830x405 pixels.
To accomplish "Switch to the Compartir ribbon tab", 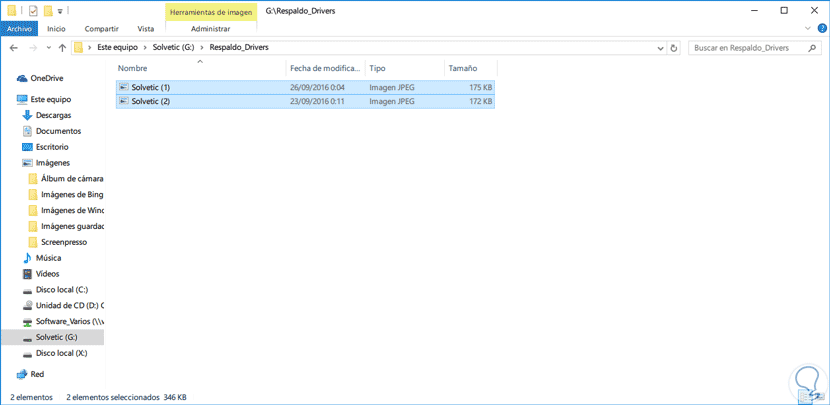I will pyautogui.click(x=102, y=29).
